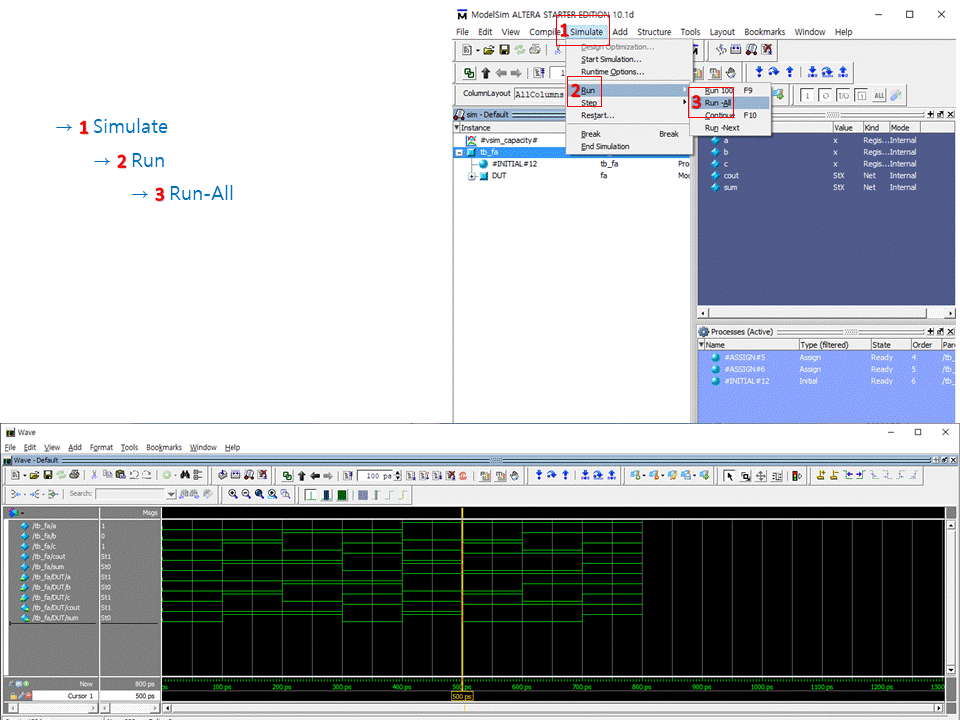
Task: Click the Step Over curved arrow icon in Wave
Action: (552, 475)
